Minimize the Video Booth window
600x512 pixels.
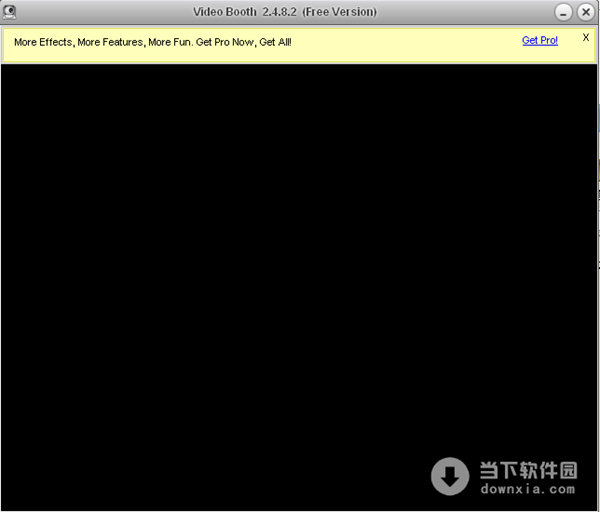563,13
